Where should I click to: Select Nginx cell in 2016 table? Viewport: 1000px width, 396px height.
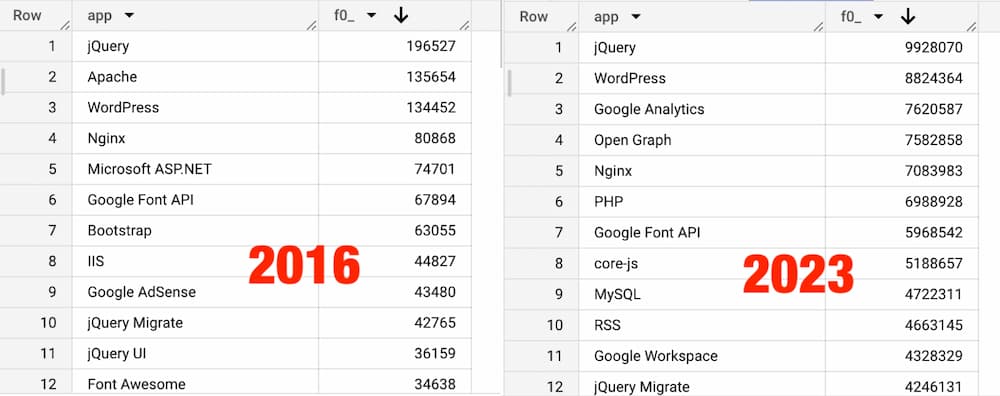[195, 138]
